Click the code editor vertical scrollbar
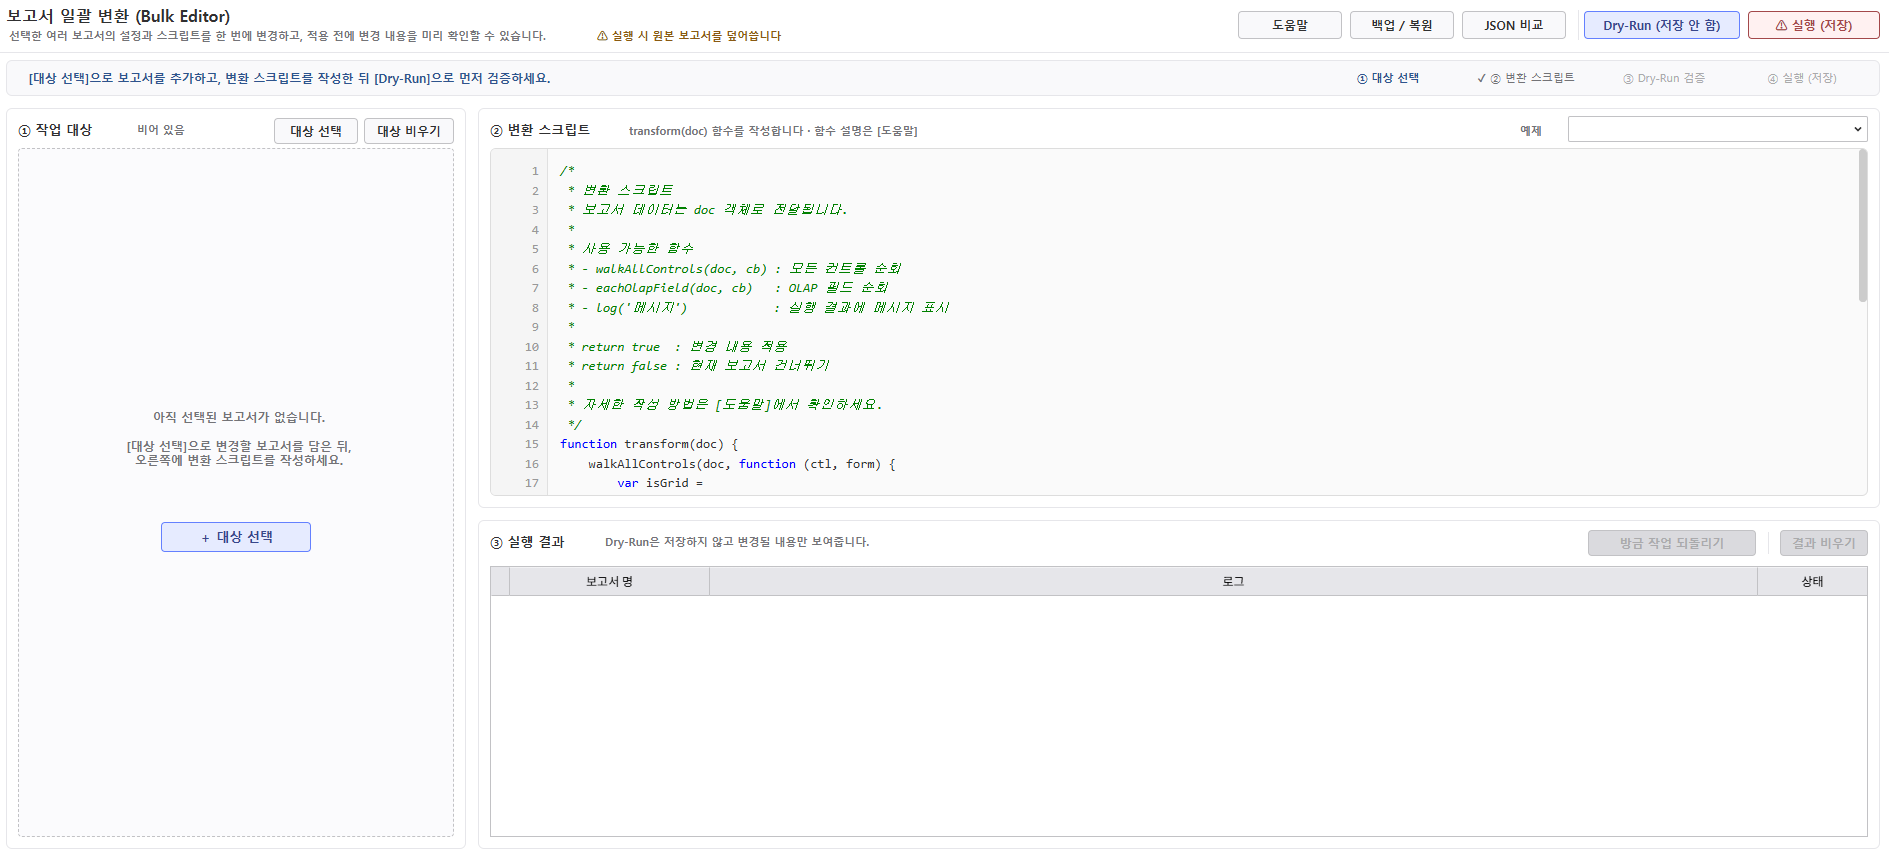Screen dimensions: 1889x855 tap(1862, 226)
